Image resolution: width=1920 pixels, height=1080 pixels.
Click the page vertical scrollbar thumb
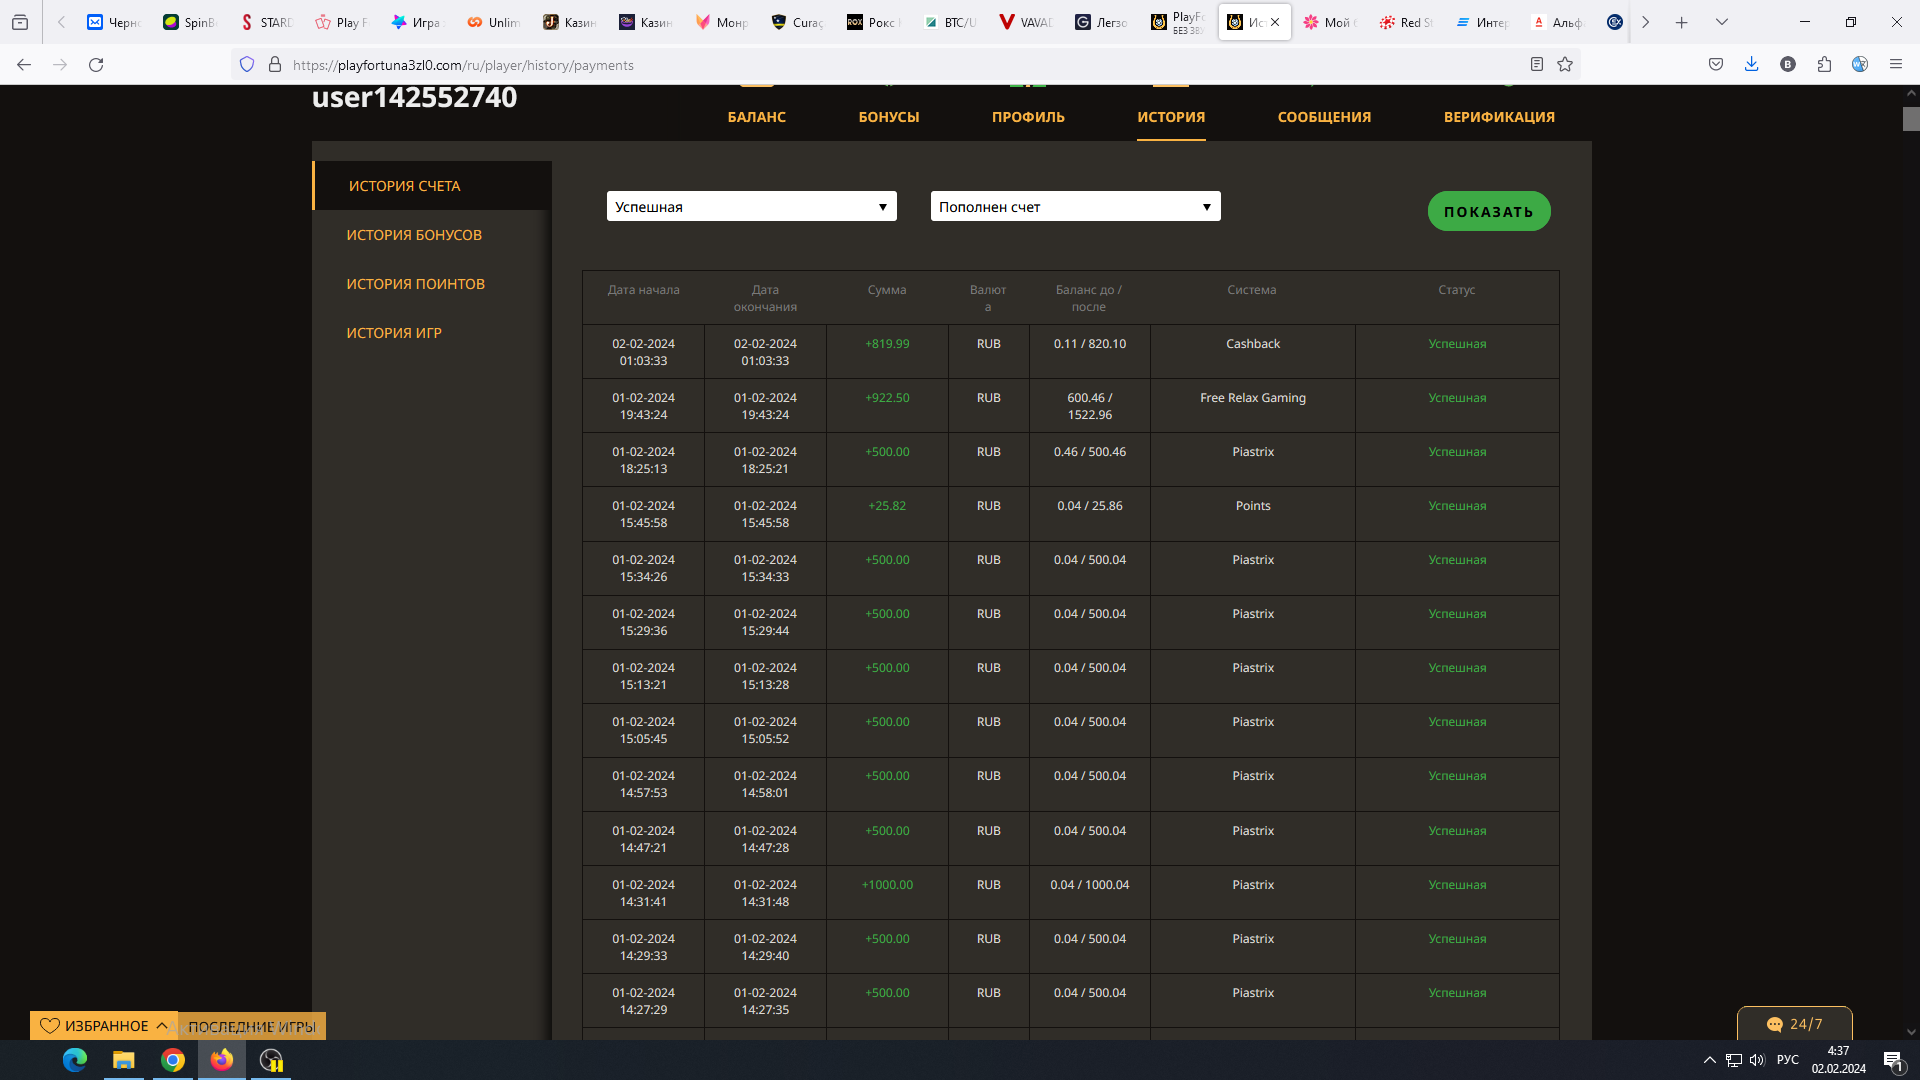tap(1911, 119)
